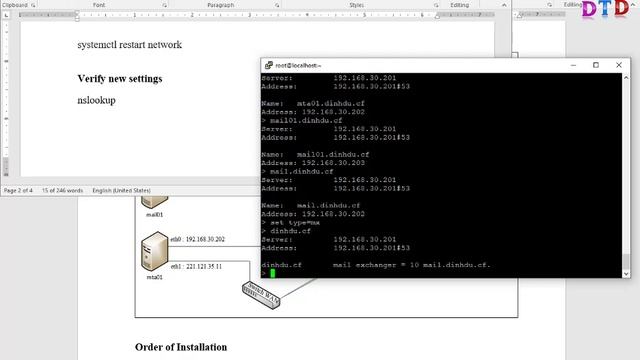The height and width of the screenshot is (360, 640).
Task: Collapse the Word ribbon with the chevron
Action: coord(504,5)
